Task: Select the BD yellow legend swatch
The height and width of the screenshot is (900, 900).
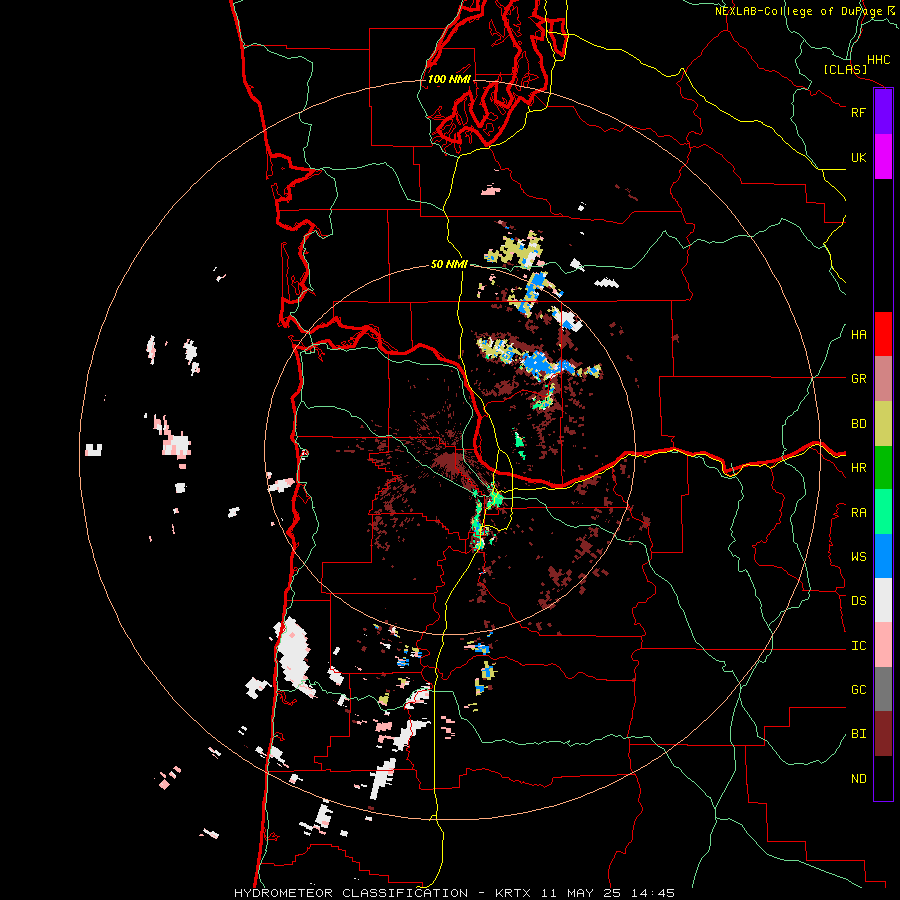Action: tap(883, 423)
